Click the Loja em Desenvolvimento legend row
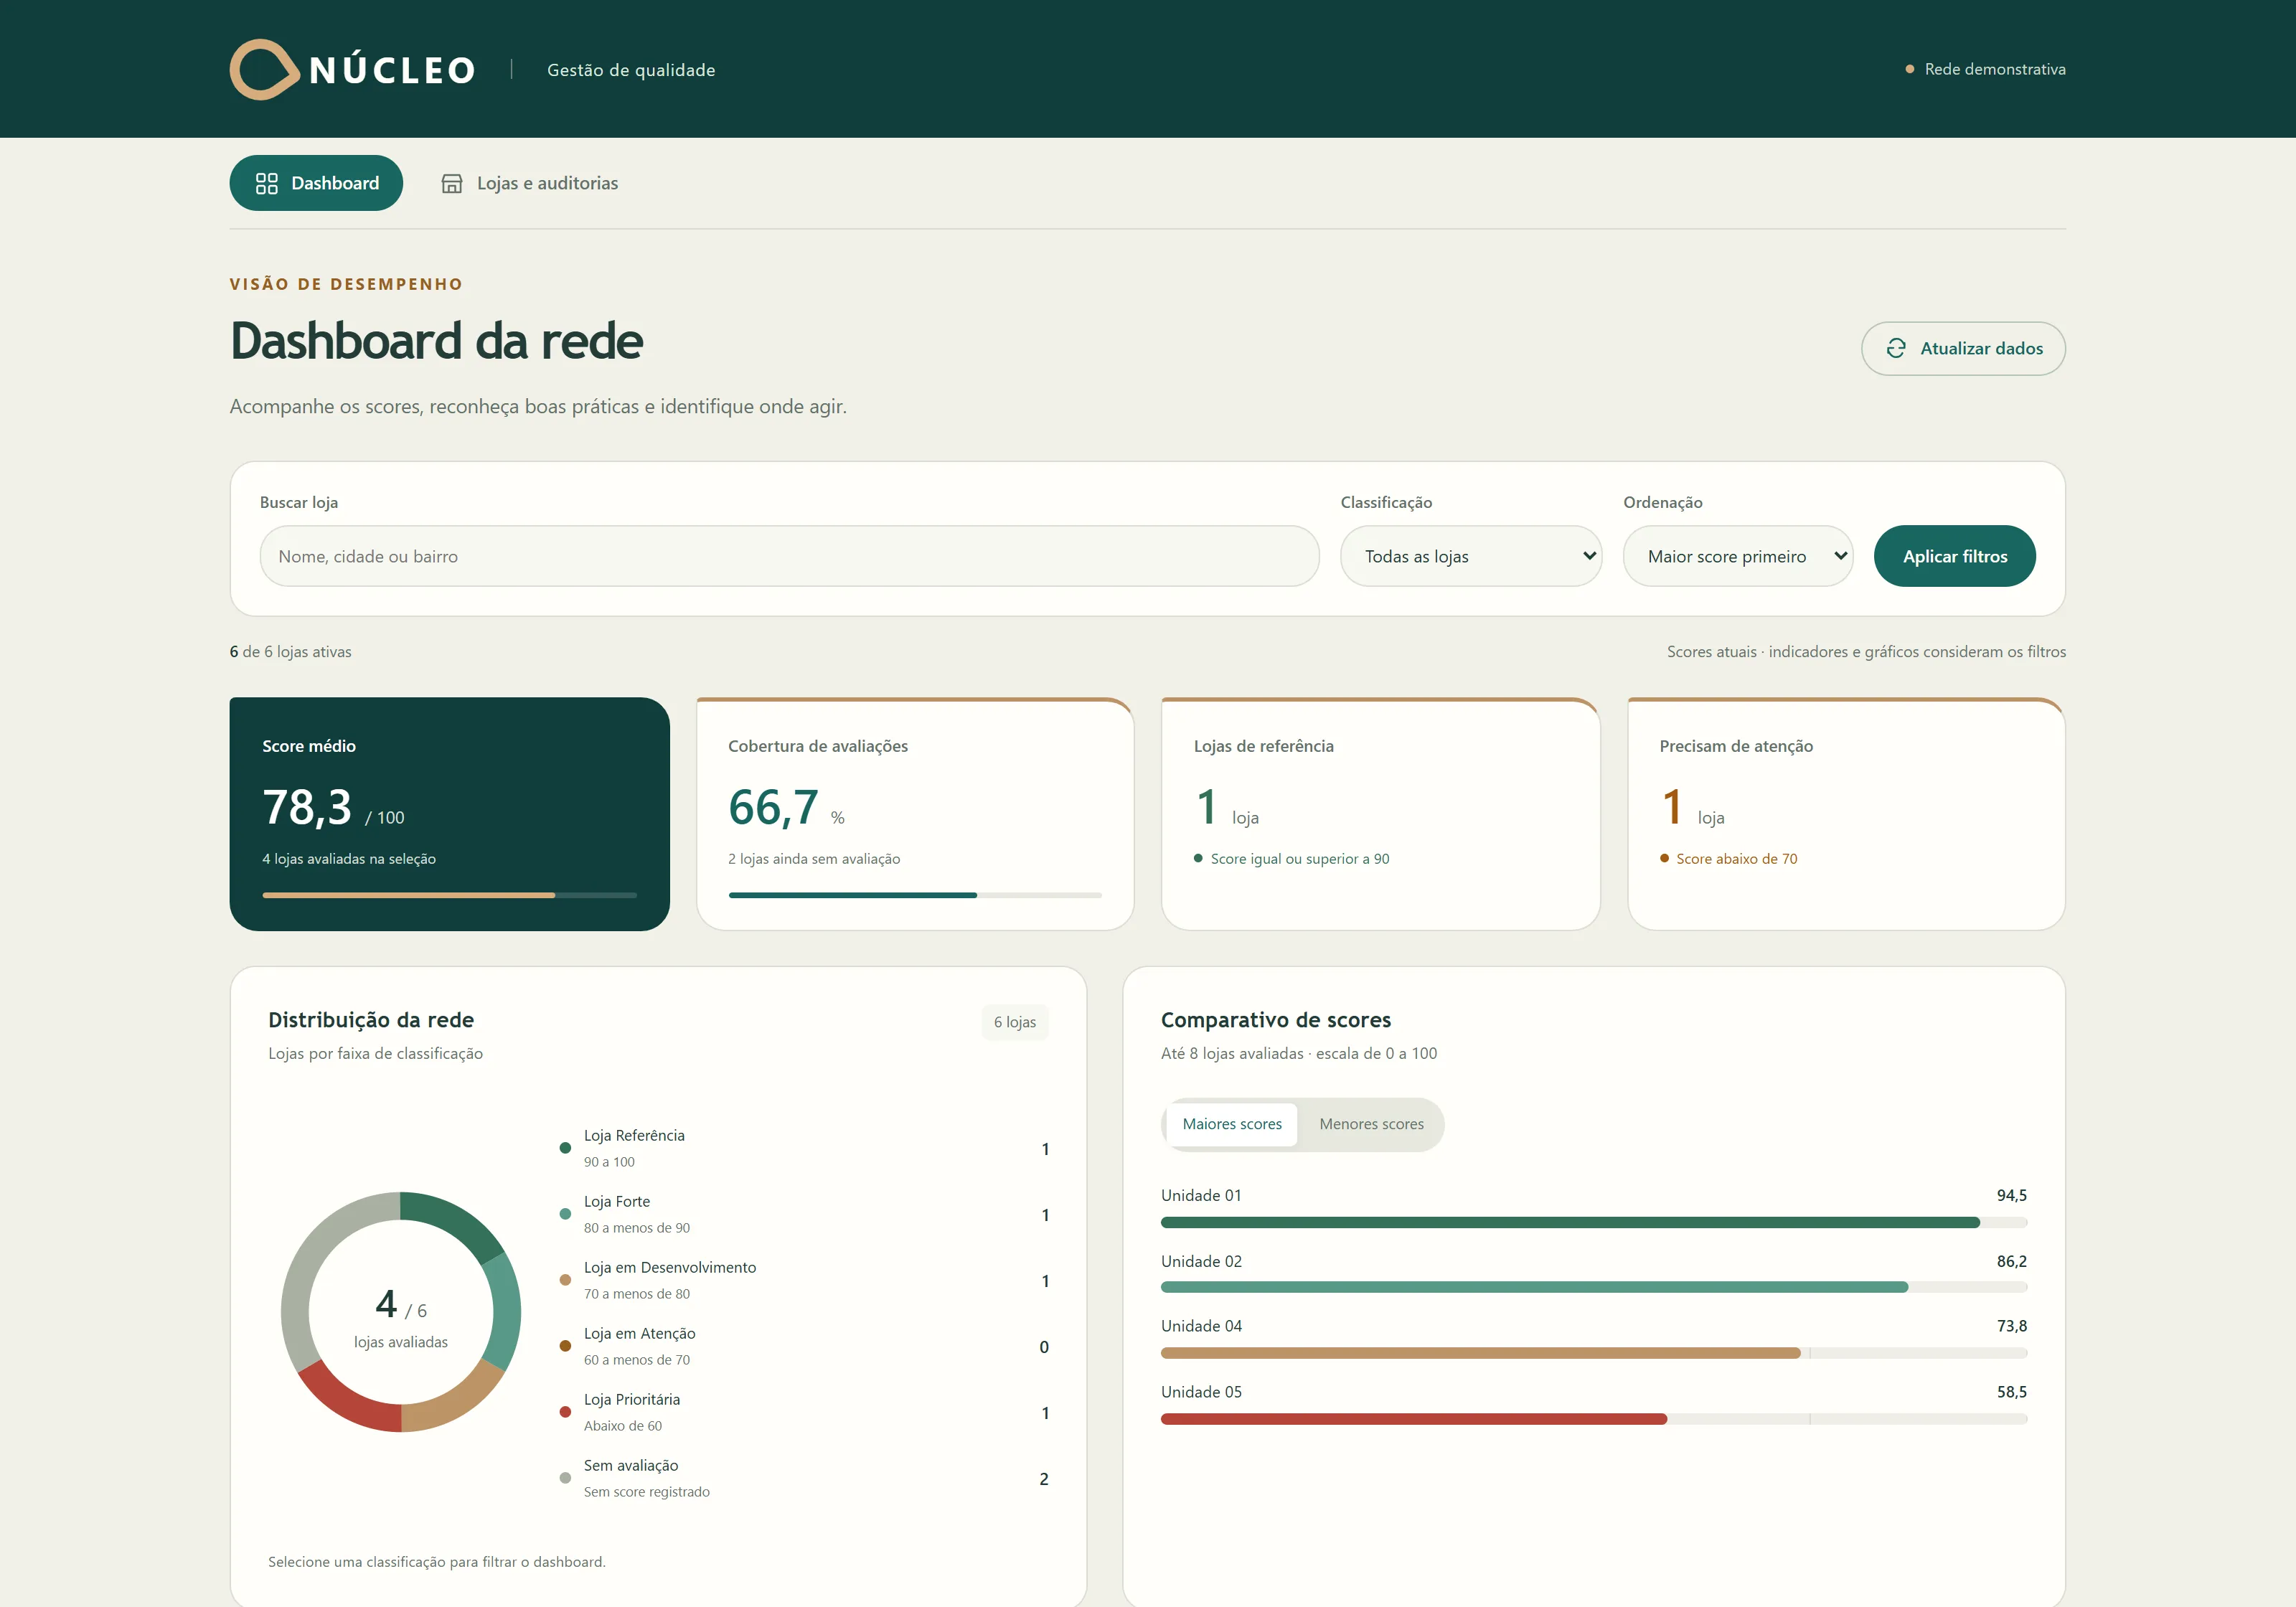This screenshot has width=2296, height=1607. 804,1280
